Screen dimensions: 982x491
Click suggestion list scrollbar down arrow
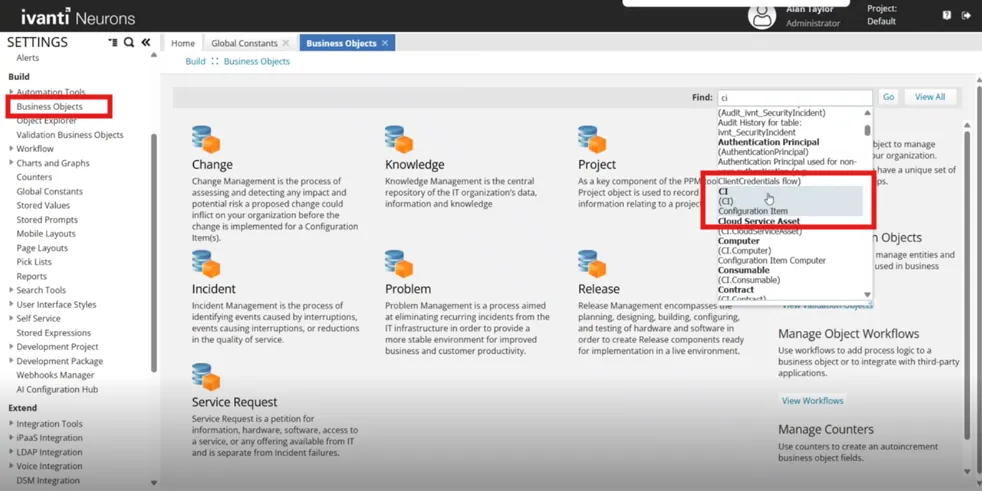(867, 294)
